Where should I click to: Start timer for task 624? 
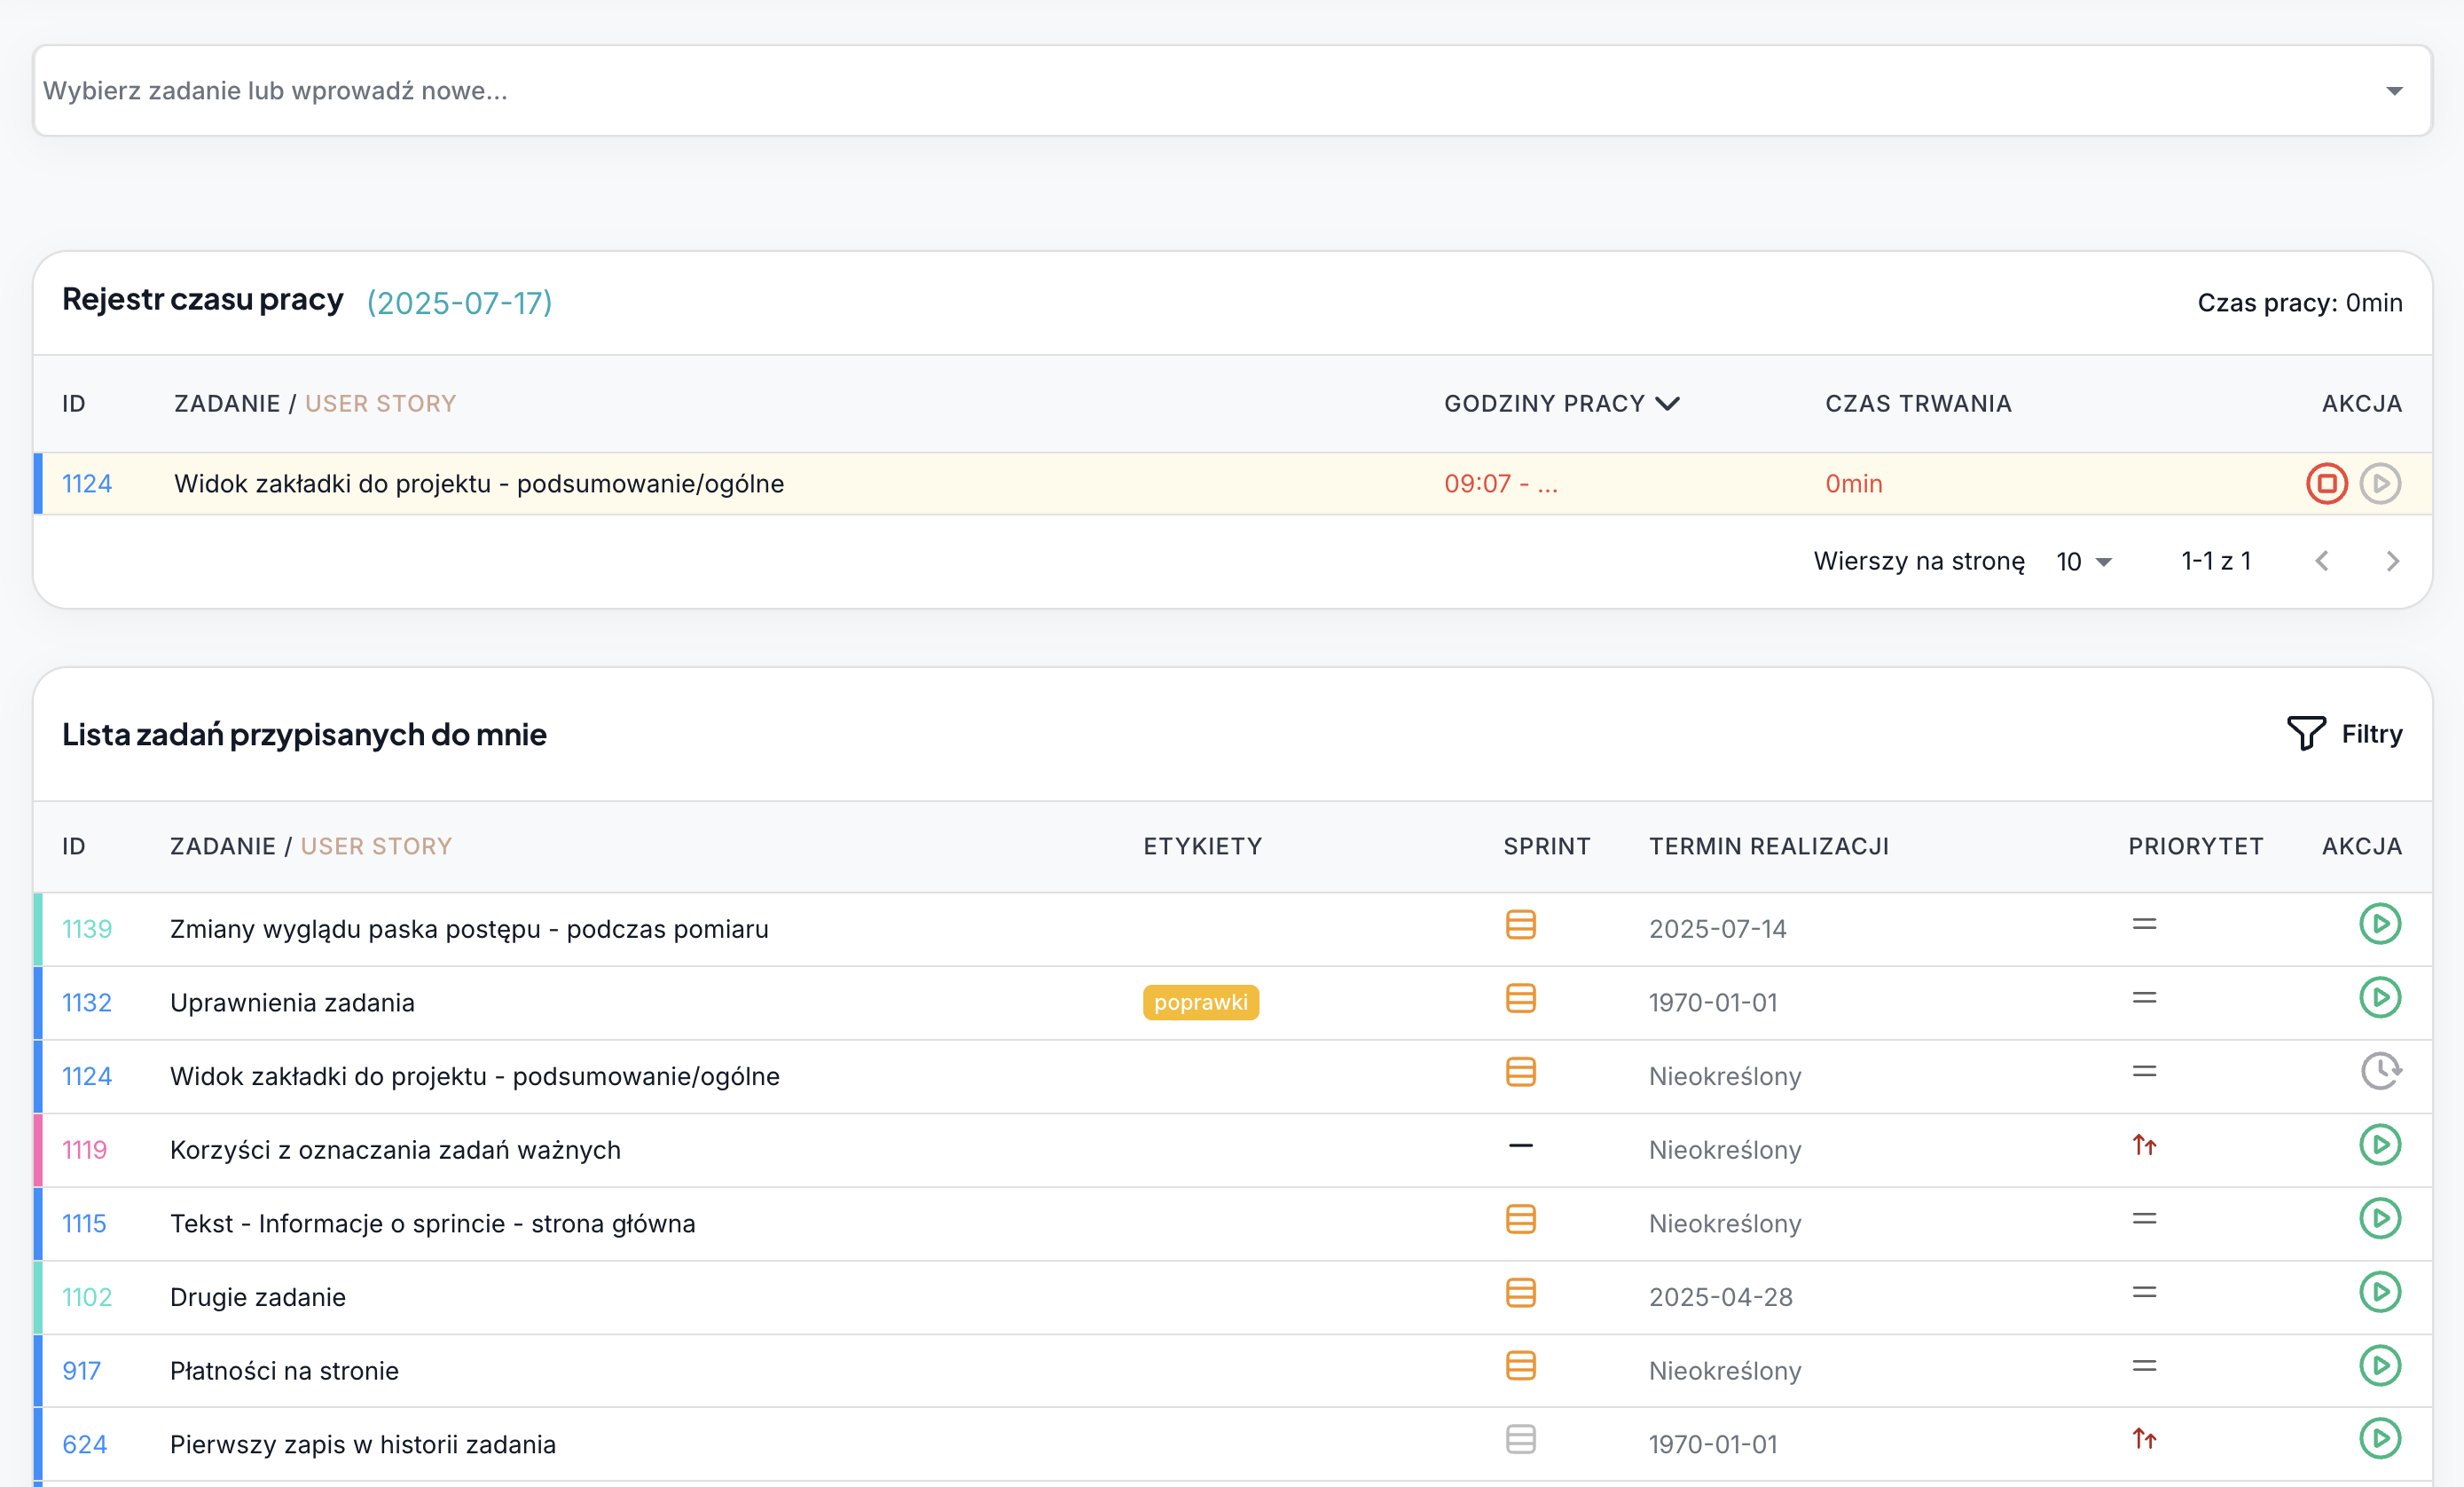click(x=2380, y=1439)
